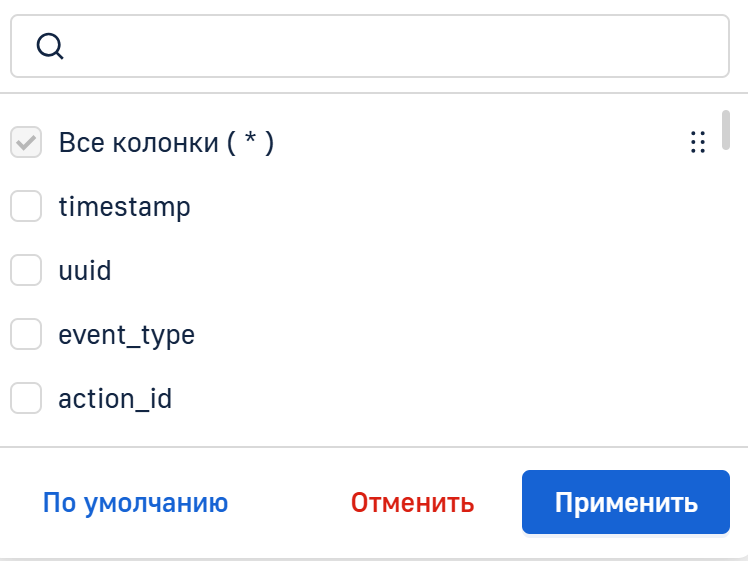
Task: Enable the timestamp column checkbox
Action: click(26, 207)
